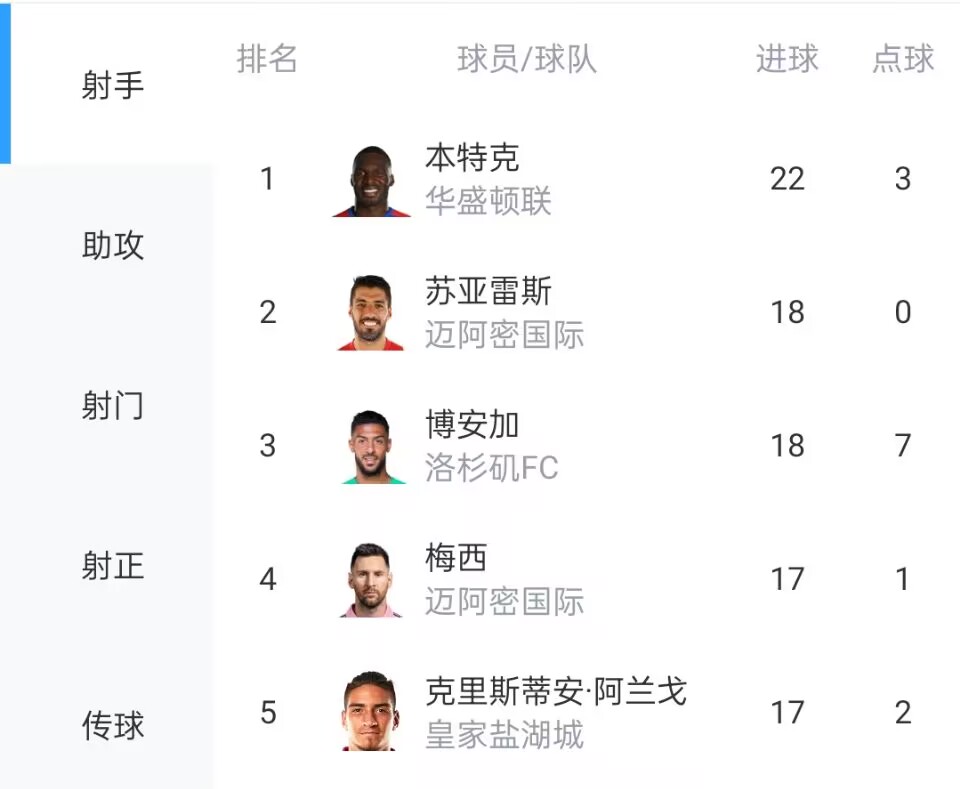Open the 传球 tab
960x789 pixels.
tap(113, 725)
